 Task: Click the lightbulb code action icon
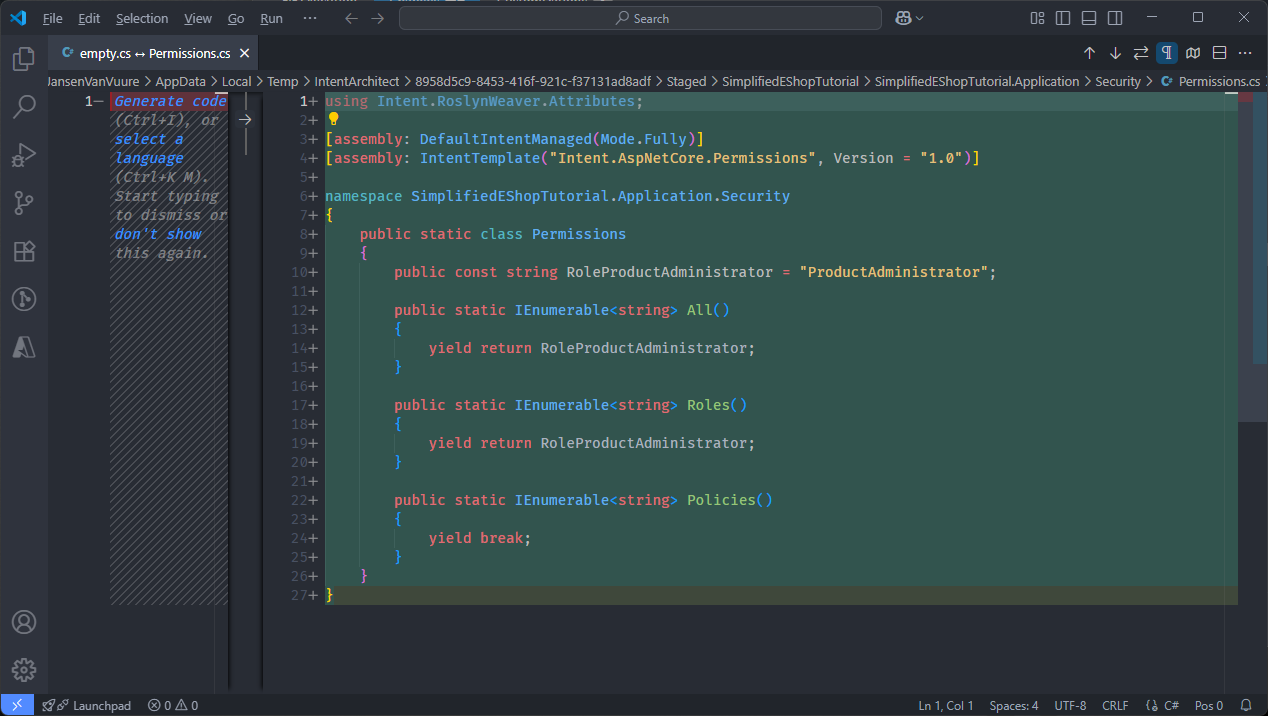tap(334, 119)
